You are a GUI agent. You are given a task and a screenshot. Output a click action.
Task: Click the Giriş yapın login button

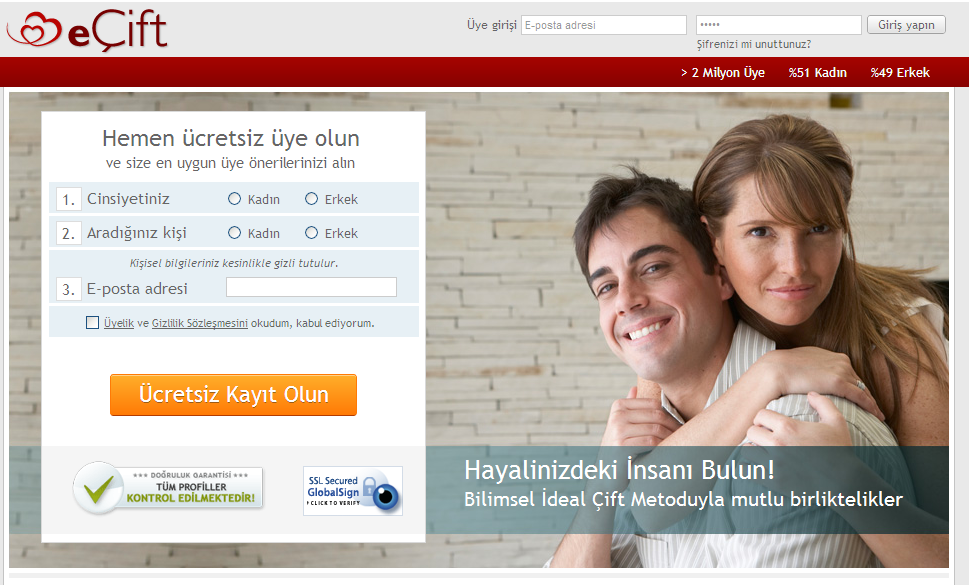(906, 25)
